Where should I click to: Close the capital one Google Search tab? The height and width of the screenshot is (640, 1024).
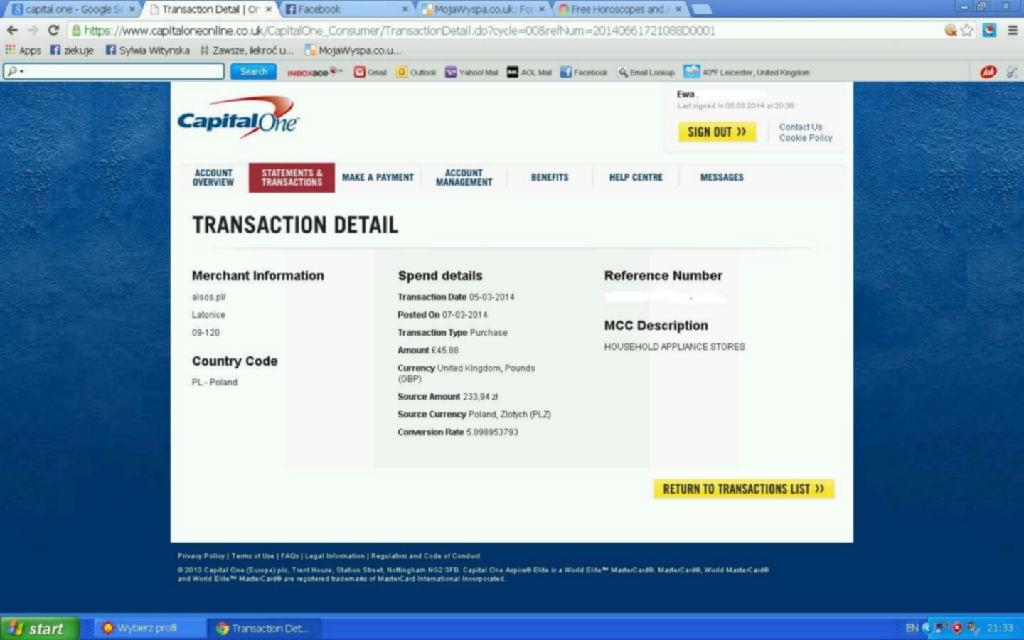[x=131, y=9]
